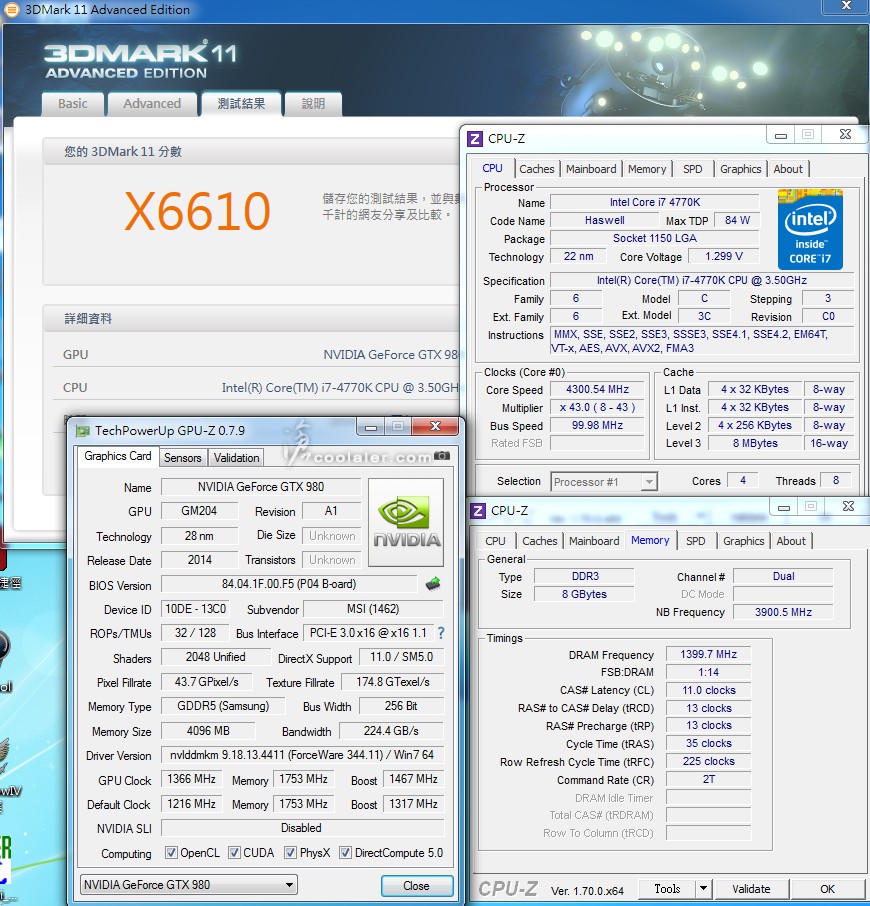Screen dimensions: 870x906
Task: Open the Processor #1 selection dropdown
Action: (x=604, y=481)
